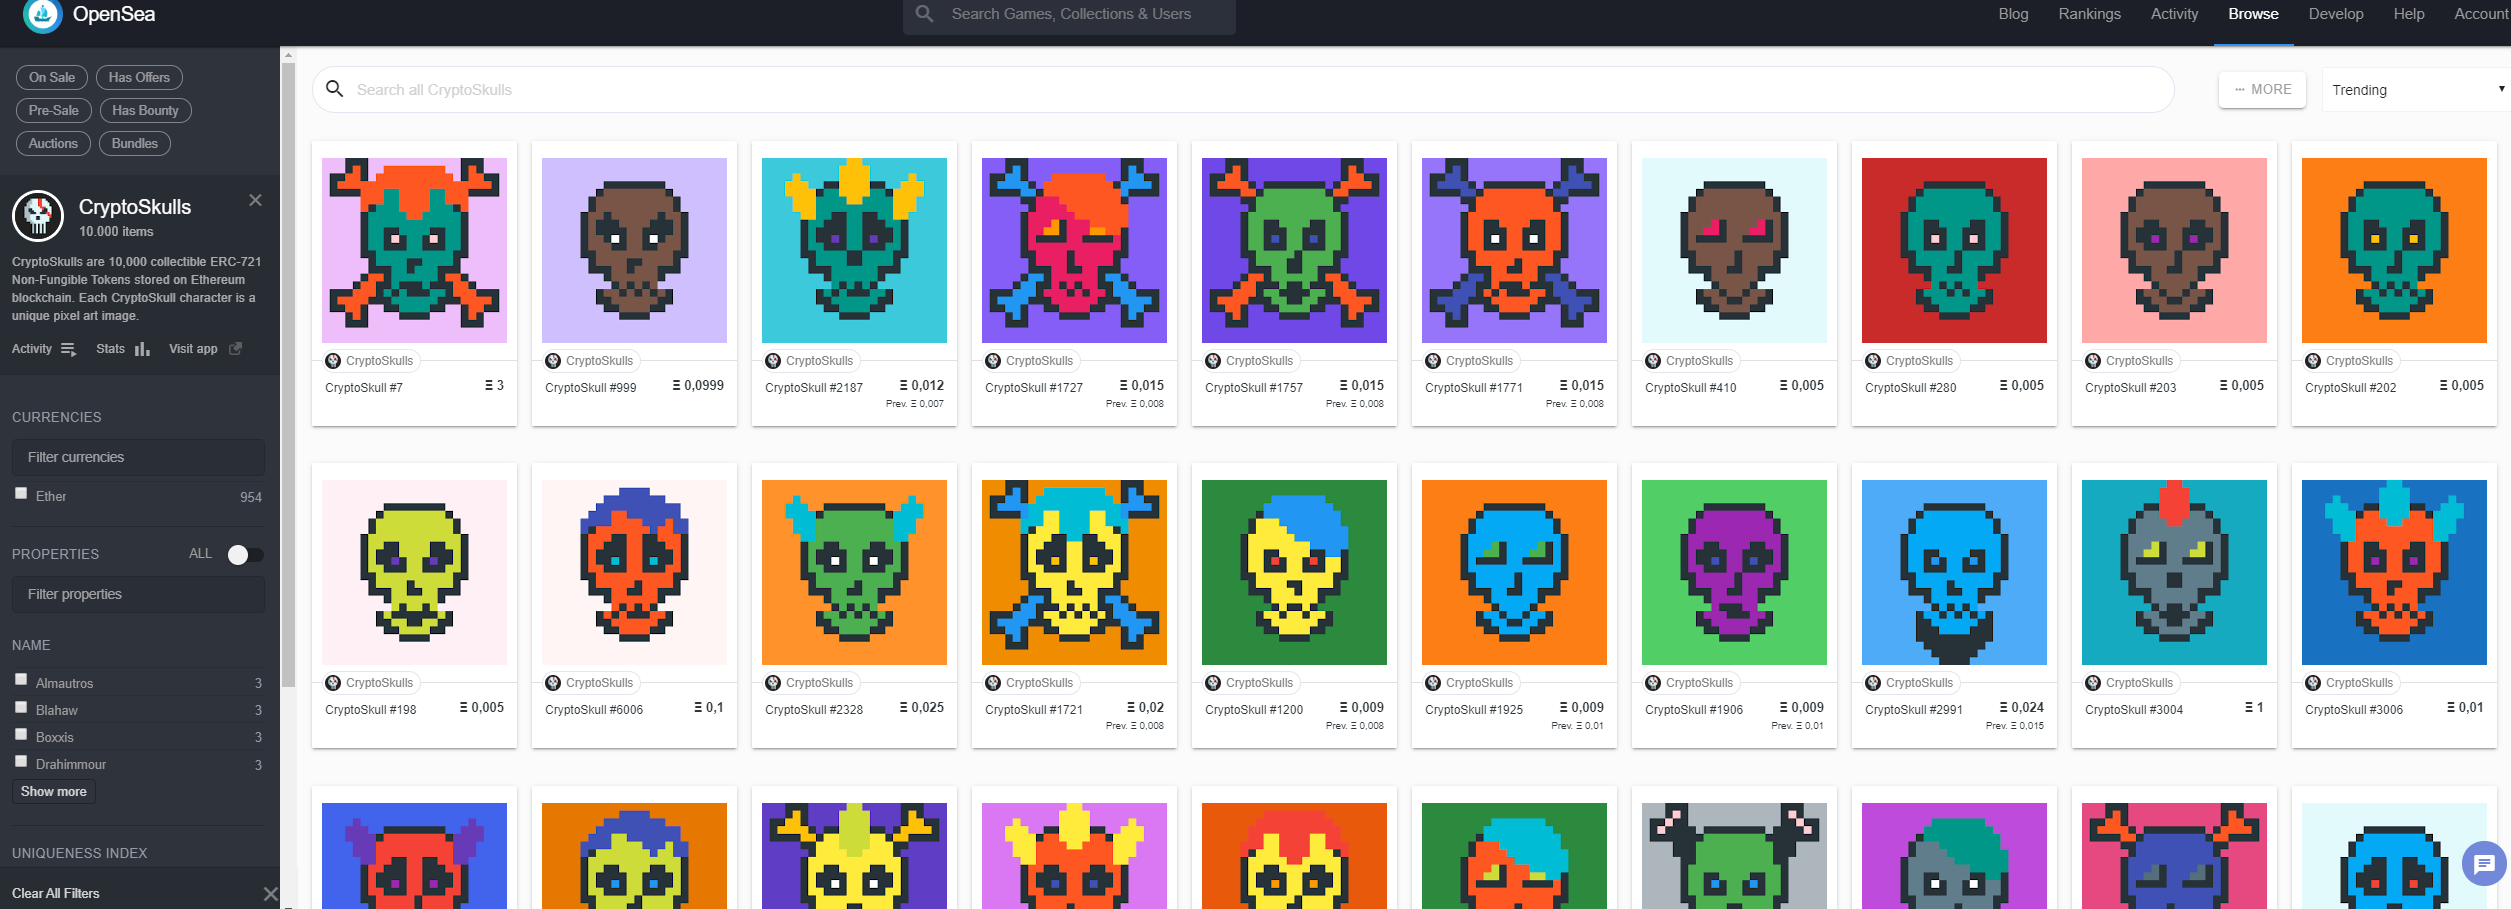Open the Activity list icon link
Viewport: 2511px width, 909px height.
(x=68, y=349)
